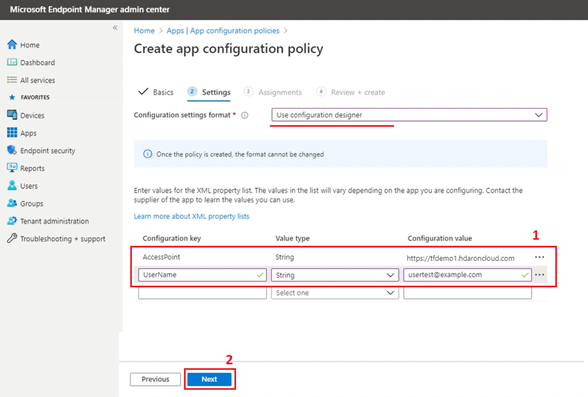Click the AccessPoint key cell
This screenshot has height=397, width=588.
tap(161, 257)
